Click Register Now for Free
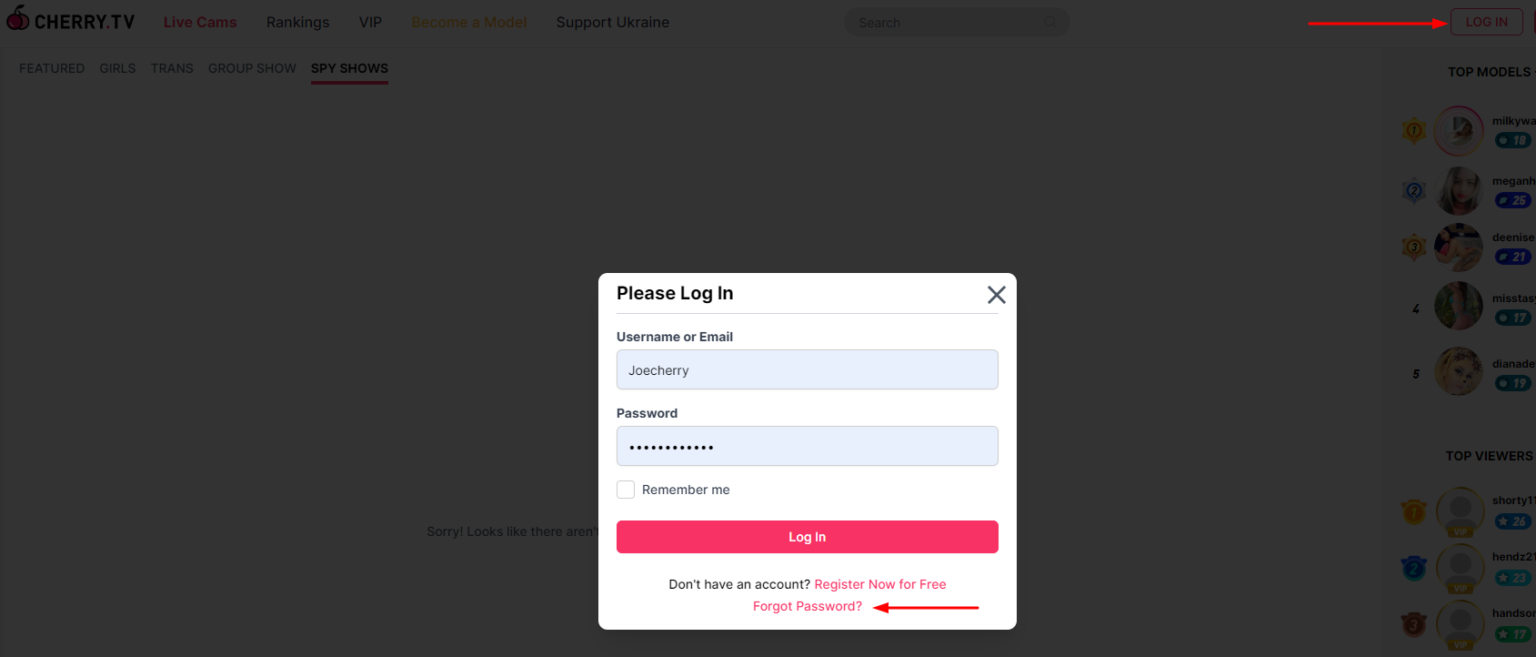Screen dimensions: 1536x657 click(x=879, y=584)
